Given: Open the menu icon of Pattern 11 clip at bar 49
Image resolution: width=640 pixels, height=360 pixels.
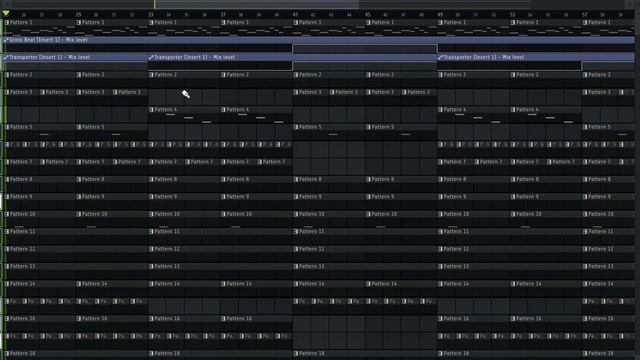Looking at the screenshot, I should coord(440,231).
